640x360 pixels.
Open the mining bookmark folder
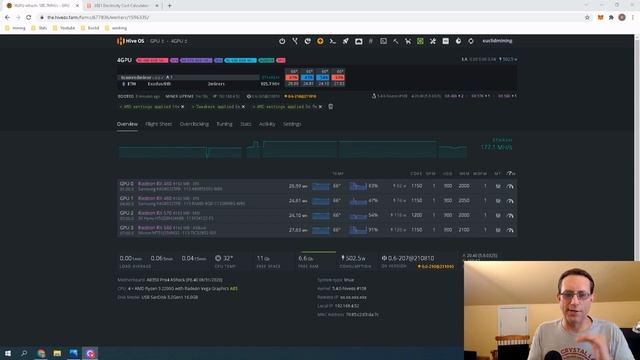pyautogui.click(x=15, y=28)
